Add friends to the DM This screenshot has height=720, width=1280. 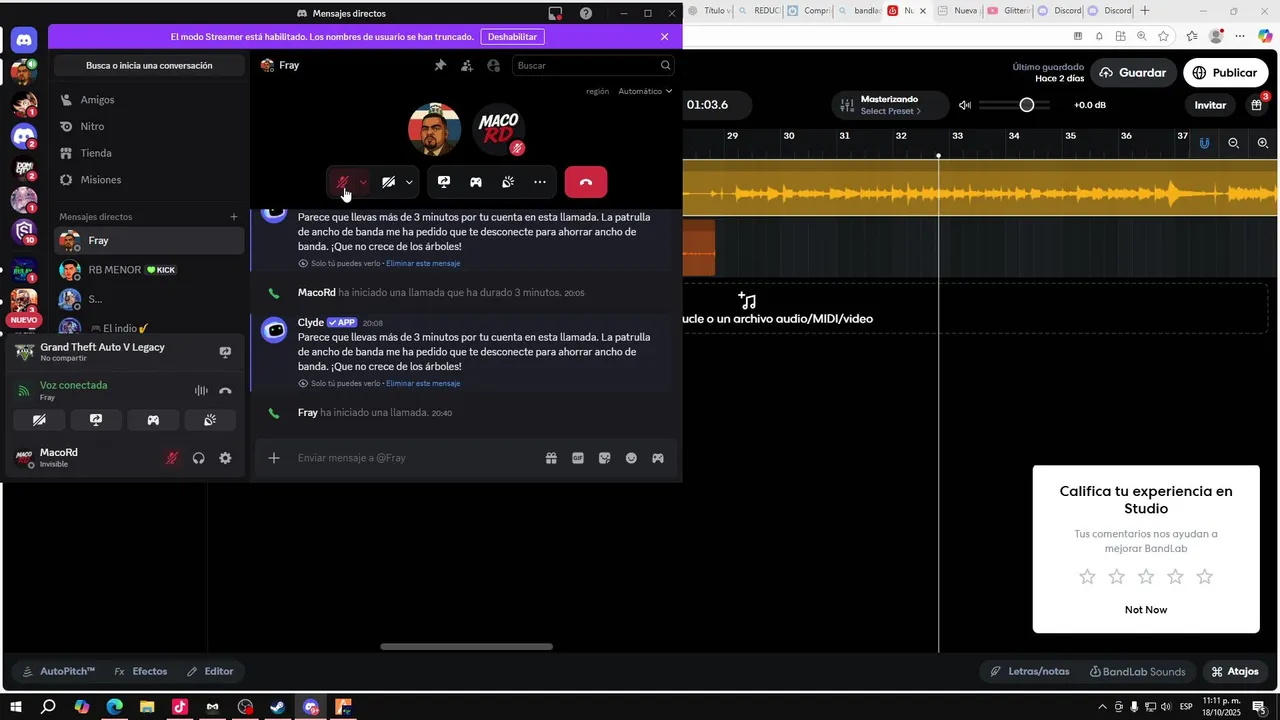467,65
